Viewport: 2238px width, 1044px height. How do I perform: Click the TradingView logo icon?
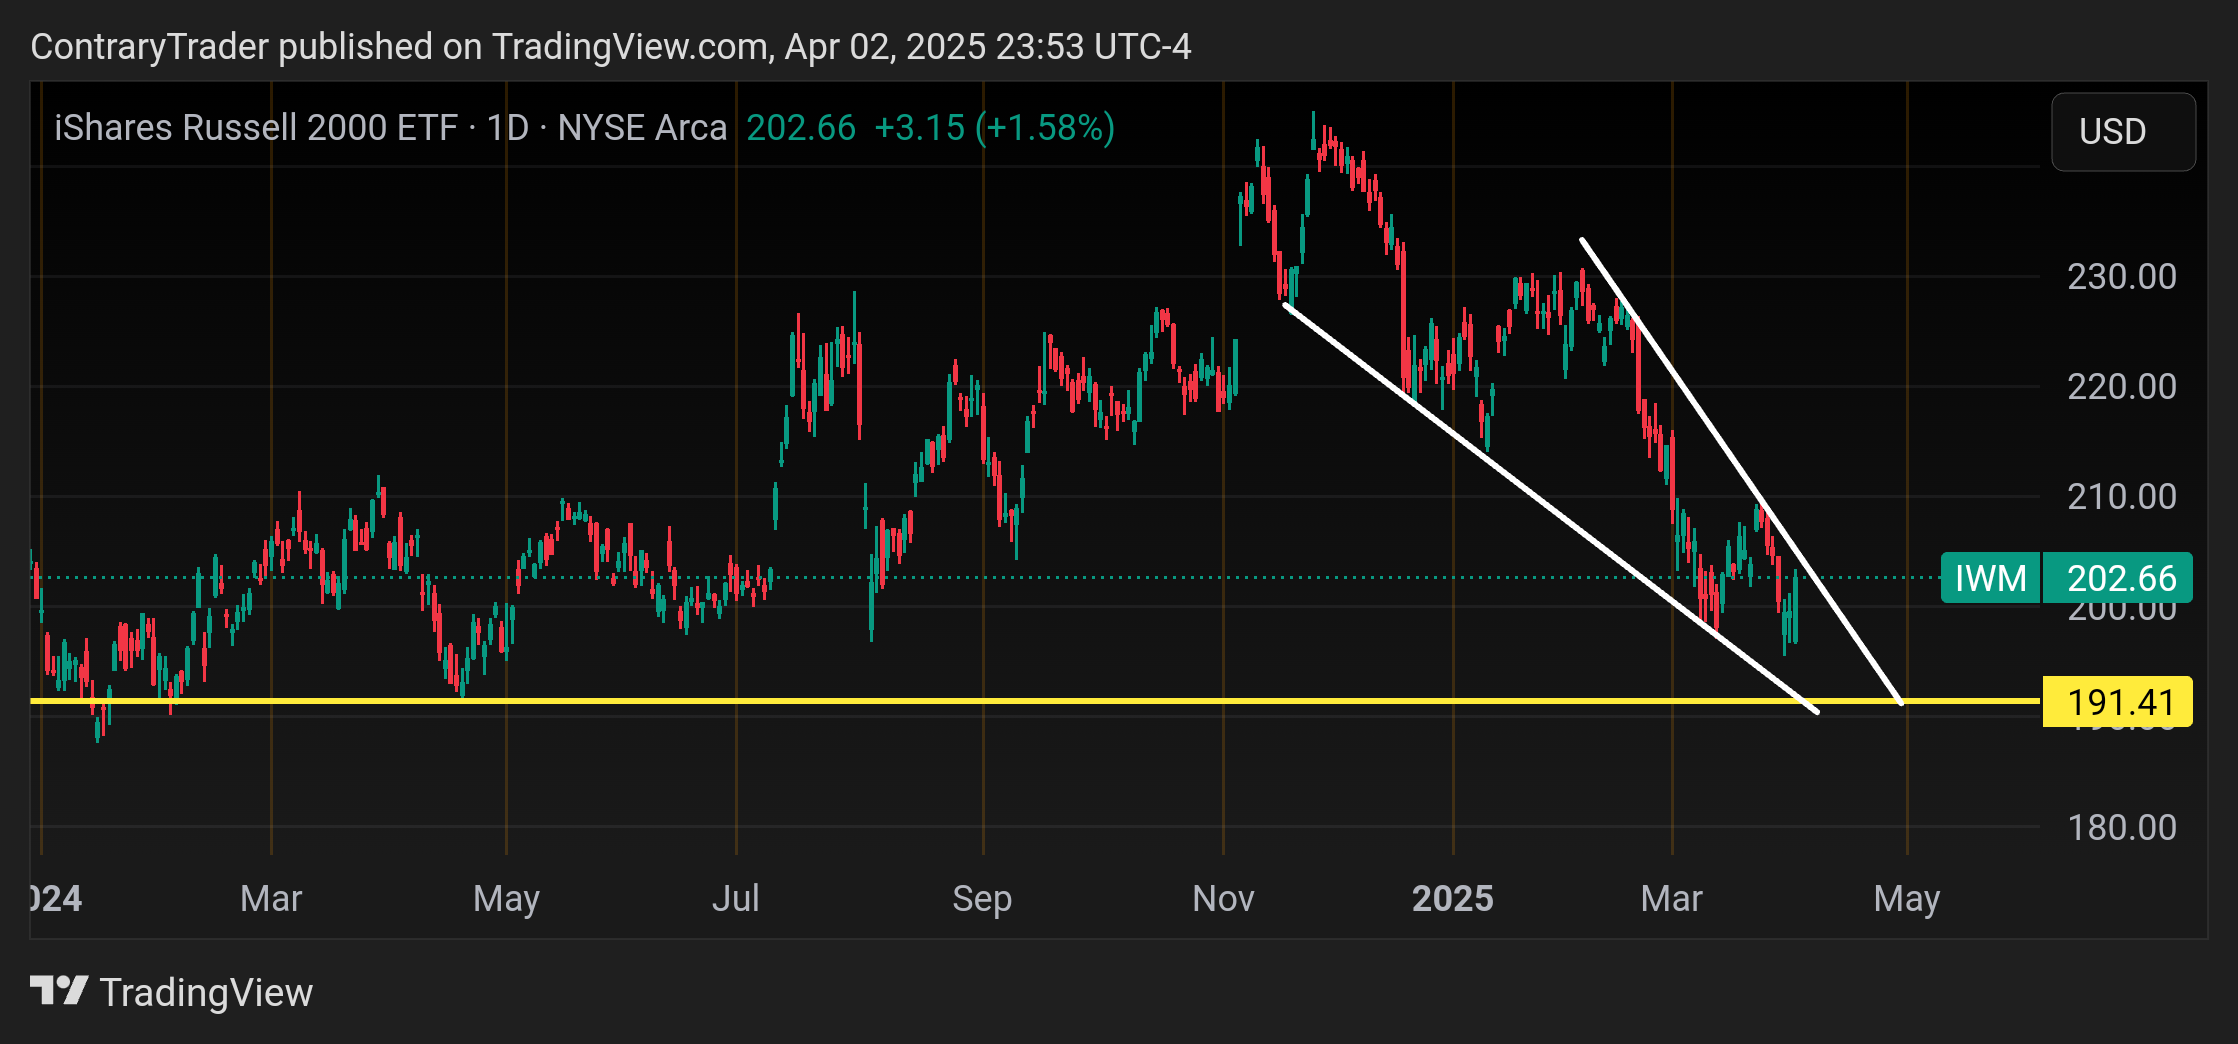point(59,992)
